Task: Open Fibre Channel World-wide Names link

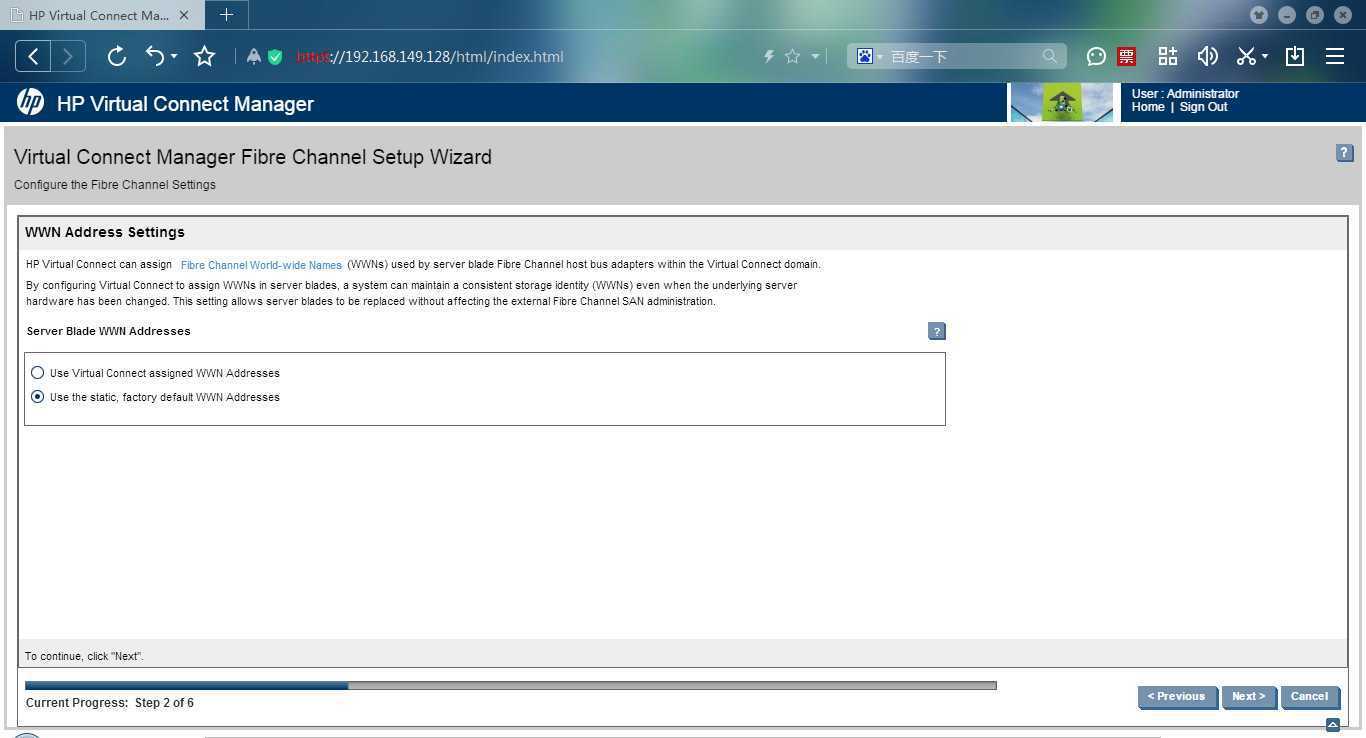Action: (x=261, y=265)
